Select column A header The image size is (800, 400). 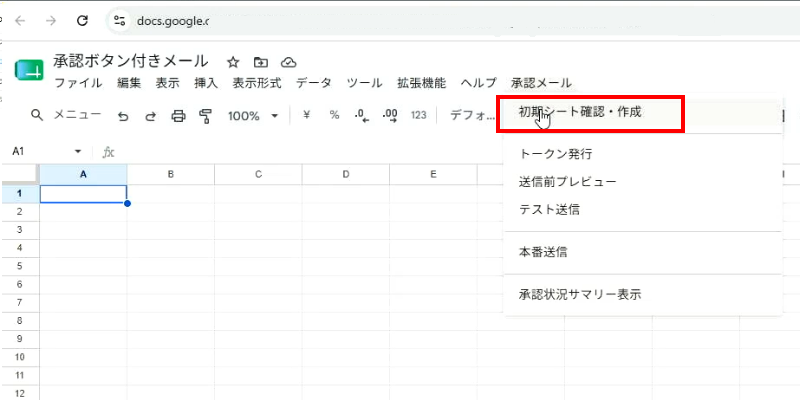tap(83, 174)
